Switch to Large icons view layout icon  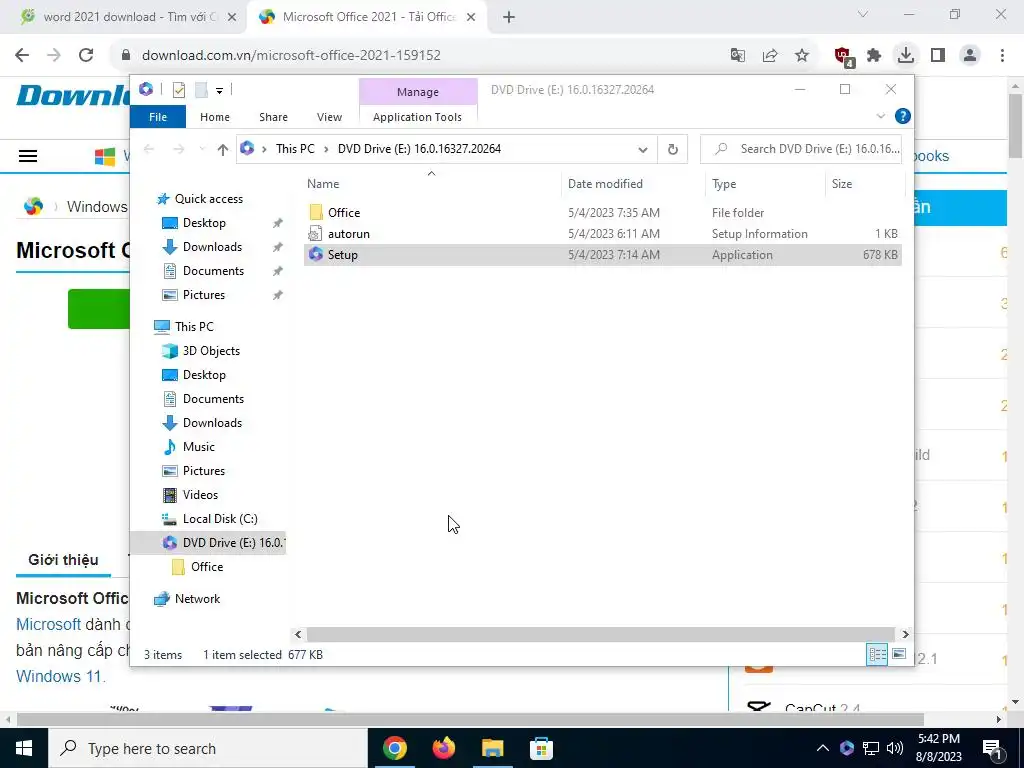point(899,654)
